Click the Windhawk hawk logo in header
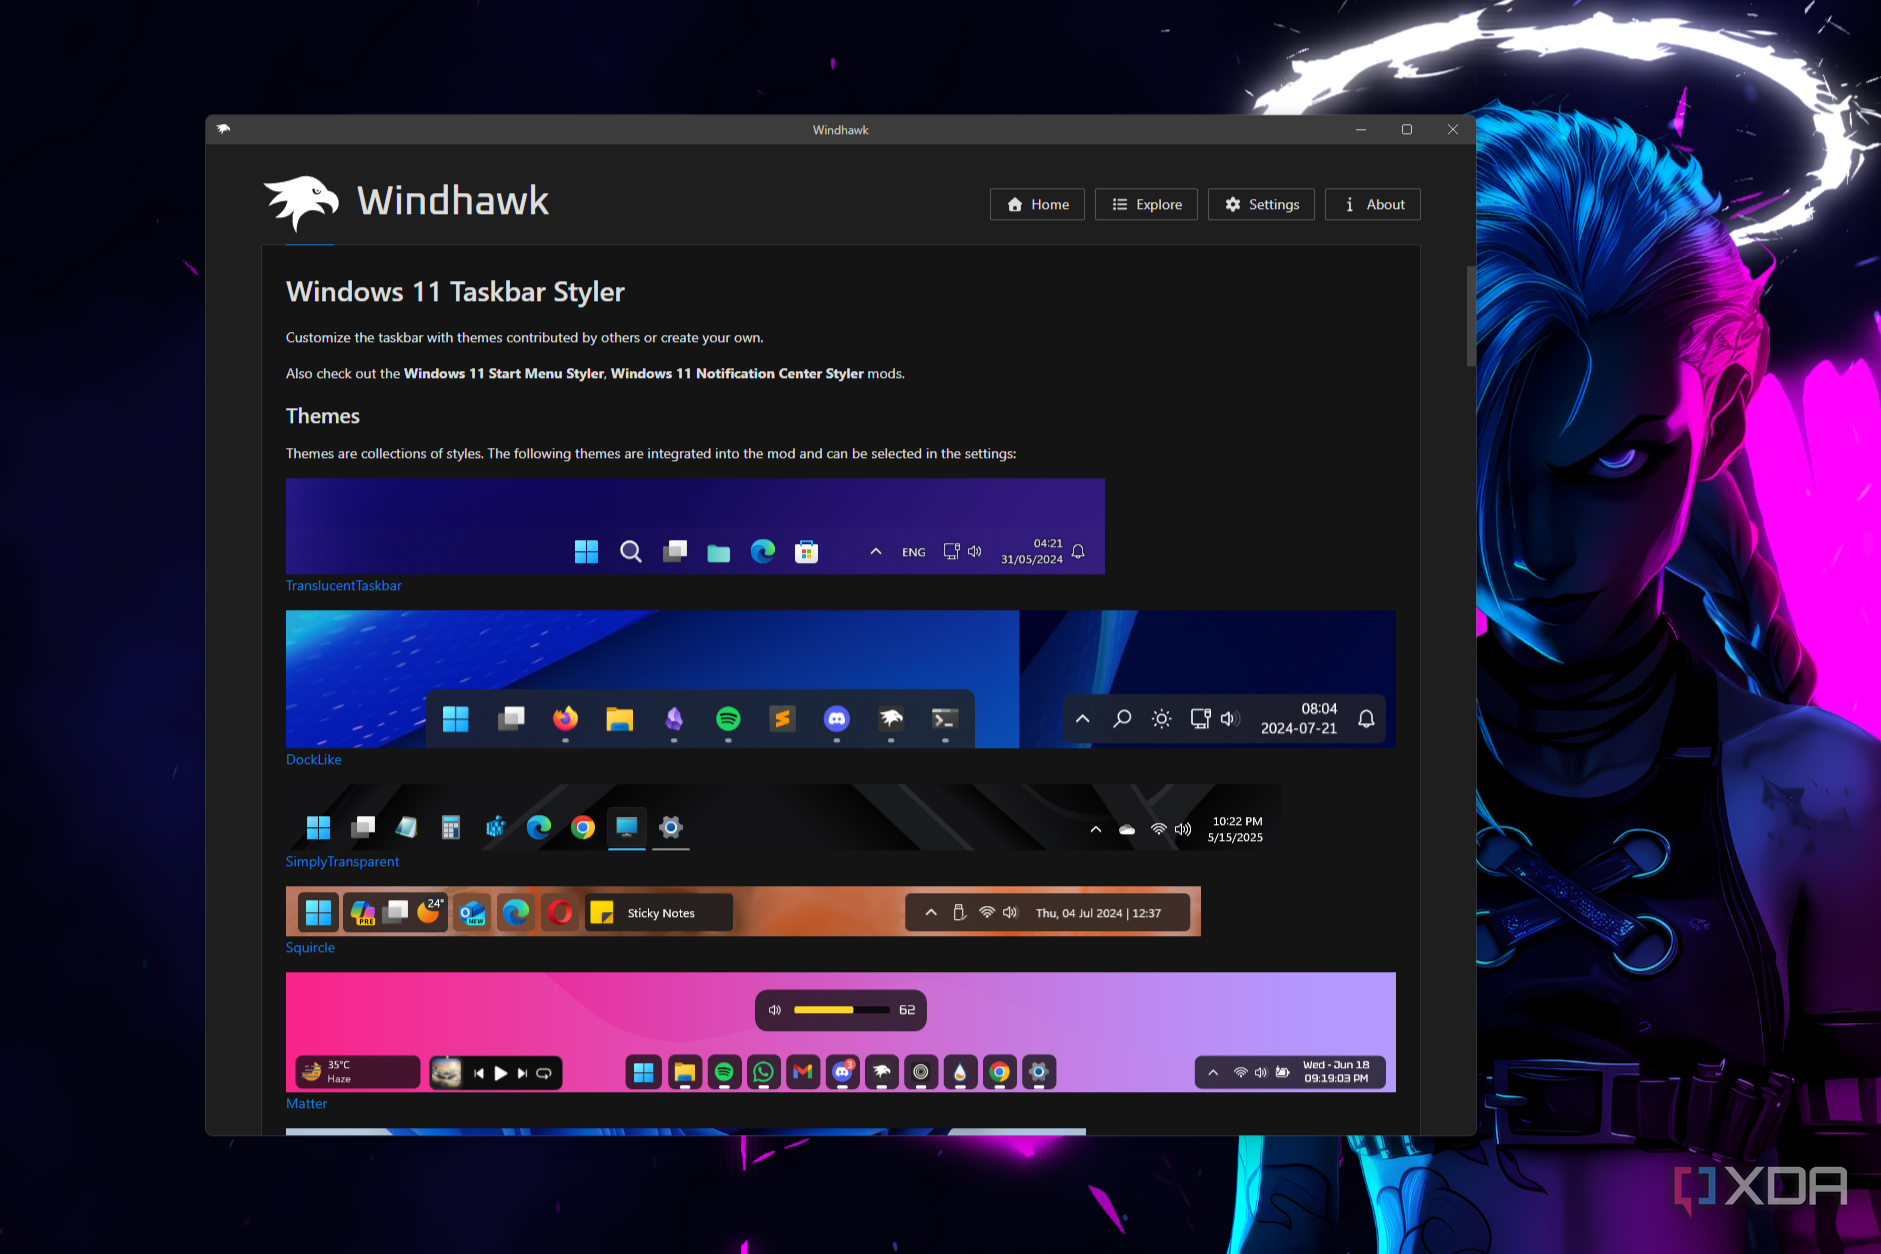1881x1254 pixels. 301,203
